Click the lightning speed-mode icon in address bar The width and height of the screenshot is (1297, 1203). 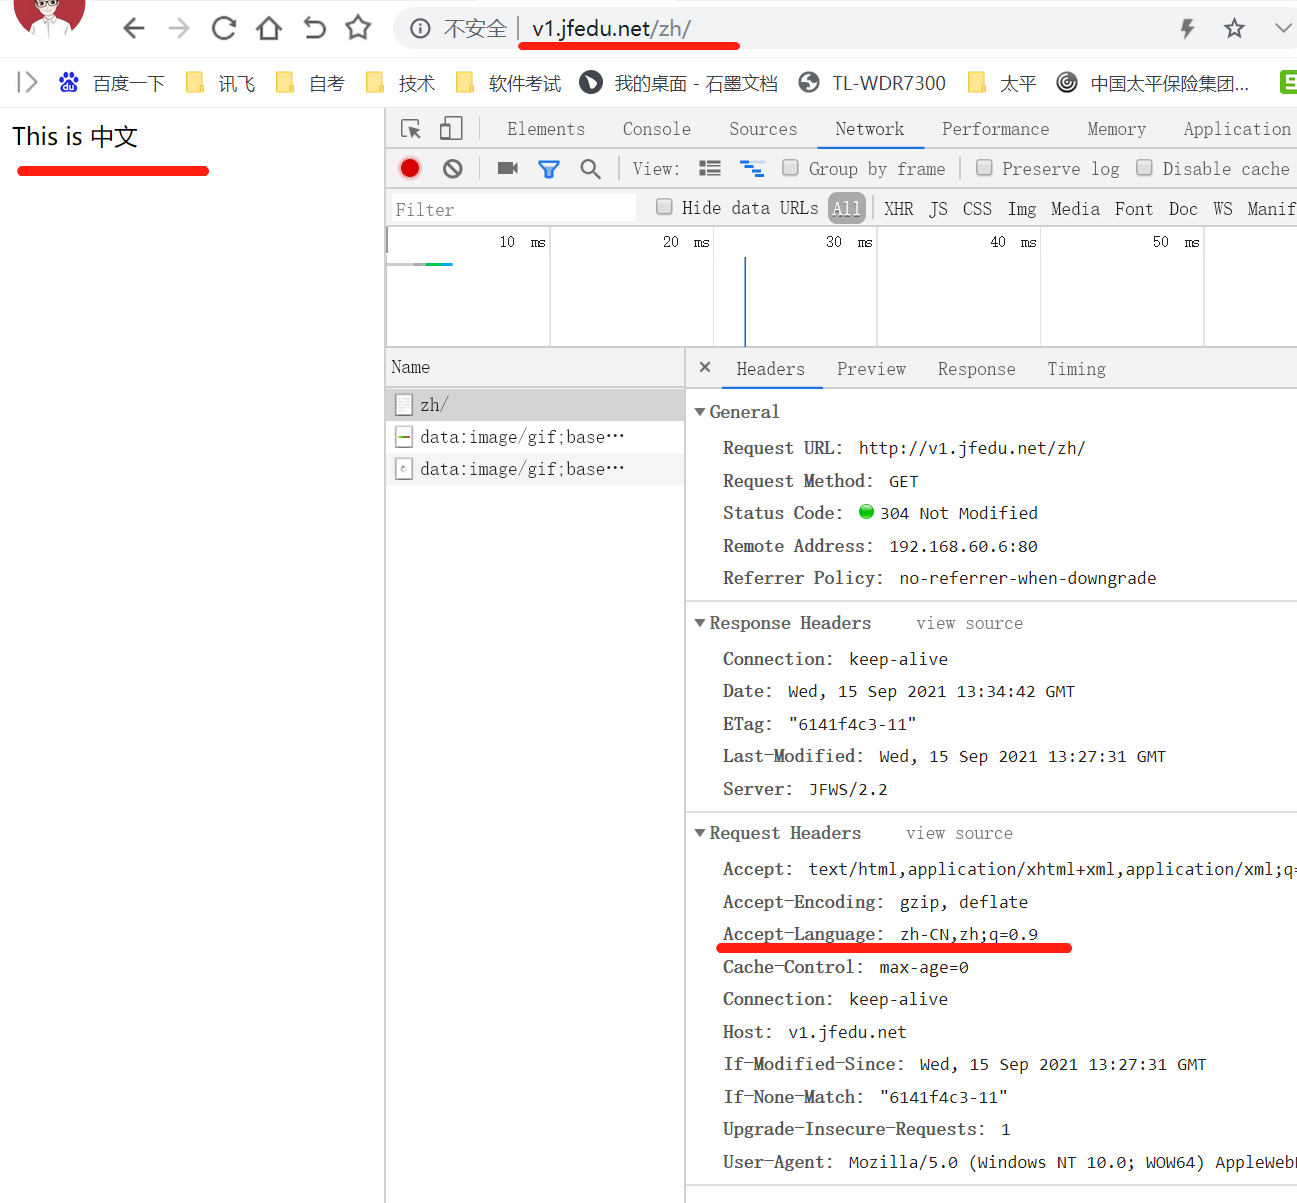(1187, 28)
